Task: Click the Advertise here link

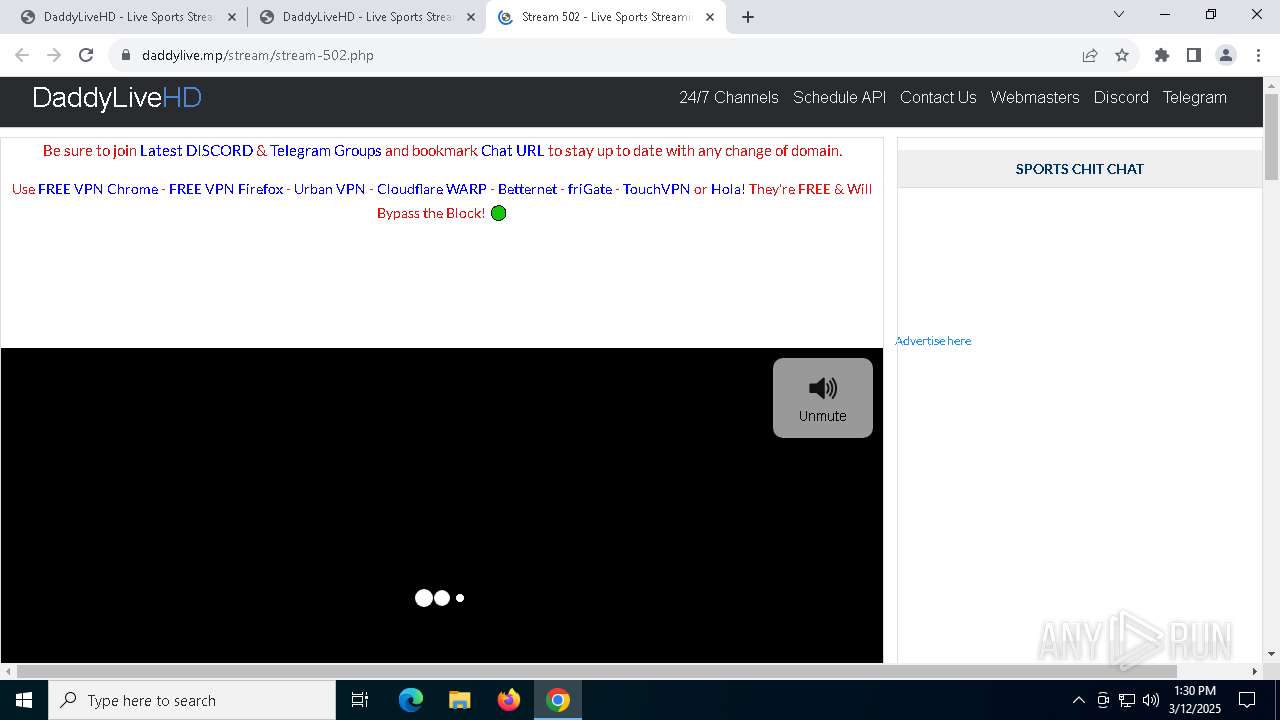Action: click(933, 341)
